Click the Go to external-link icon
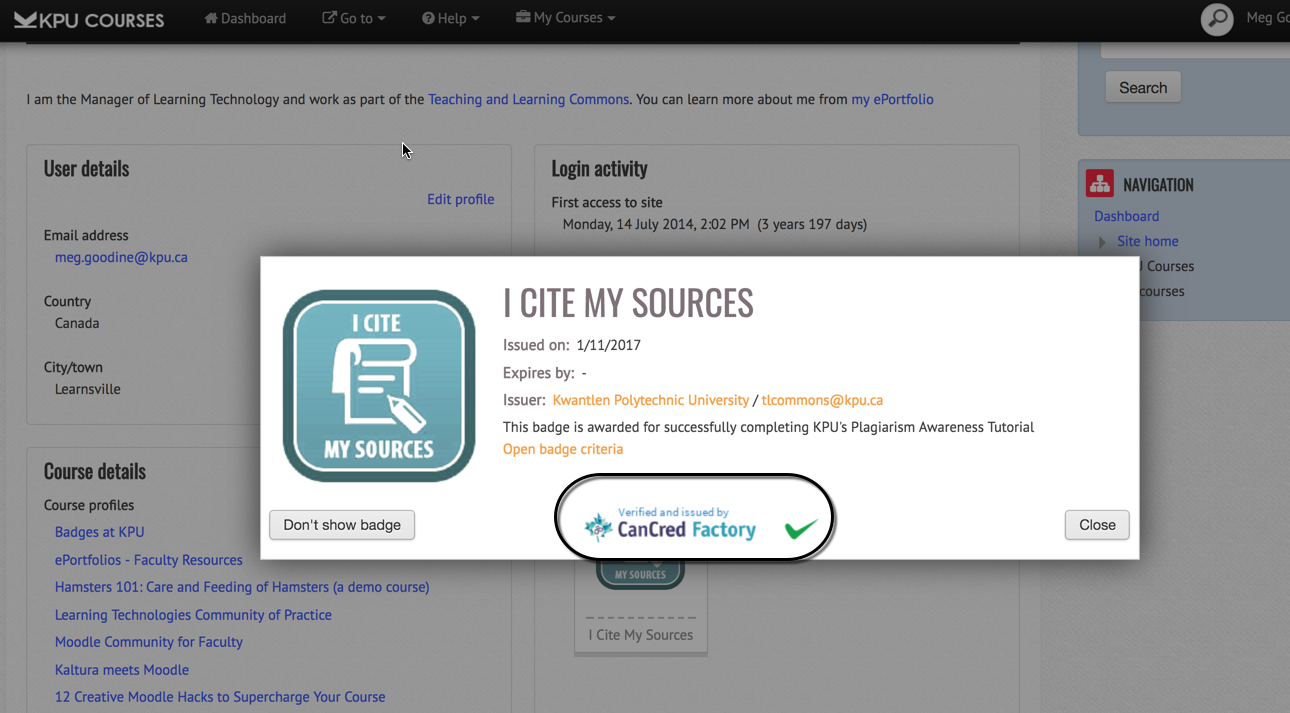This screenshot has width=1290, height=713. point(329,18)
